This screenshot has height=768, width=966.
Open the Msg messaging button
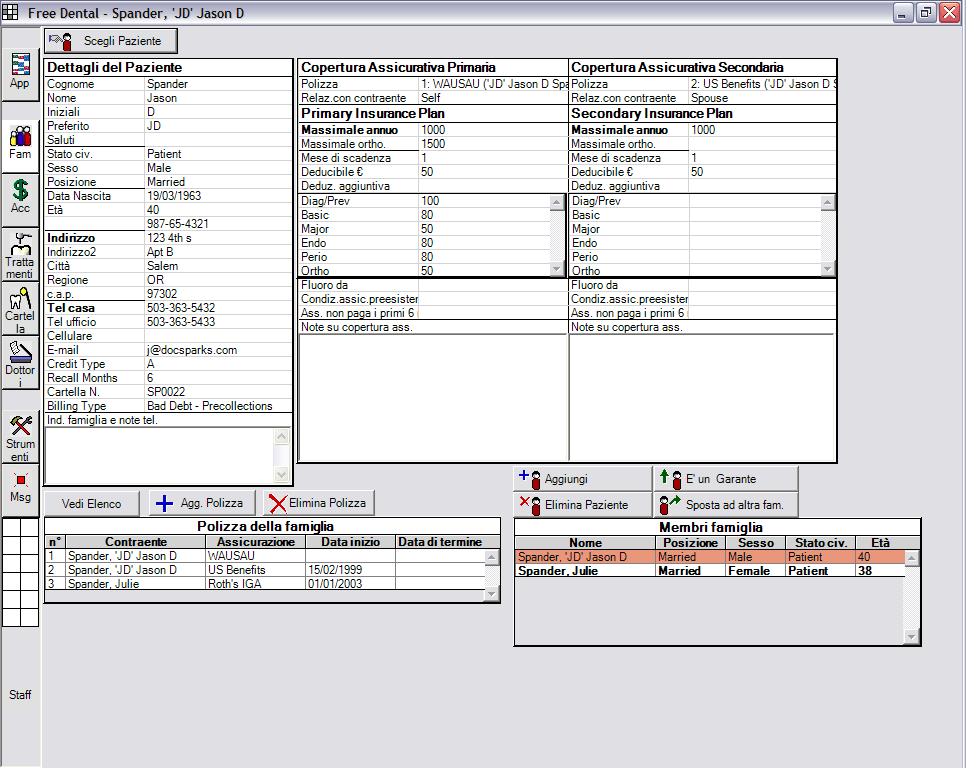[x=20, y=490]
